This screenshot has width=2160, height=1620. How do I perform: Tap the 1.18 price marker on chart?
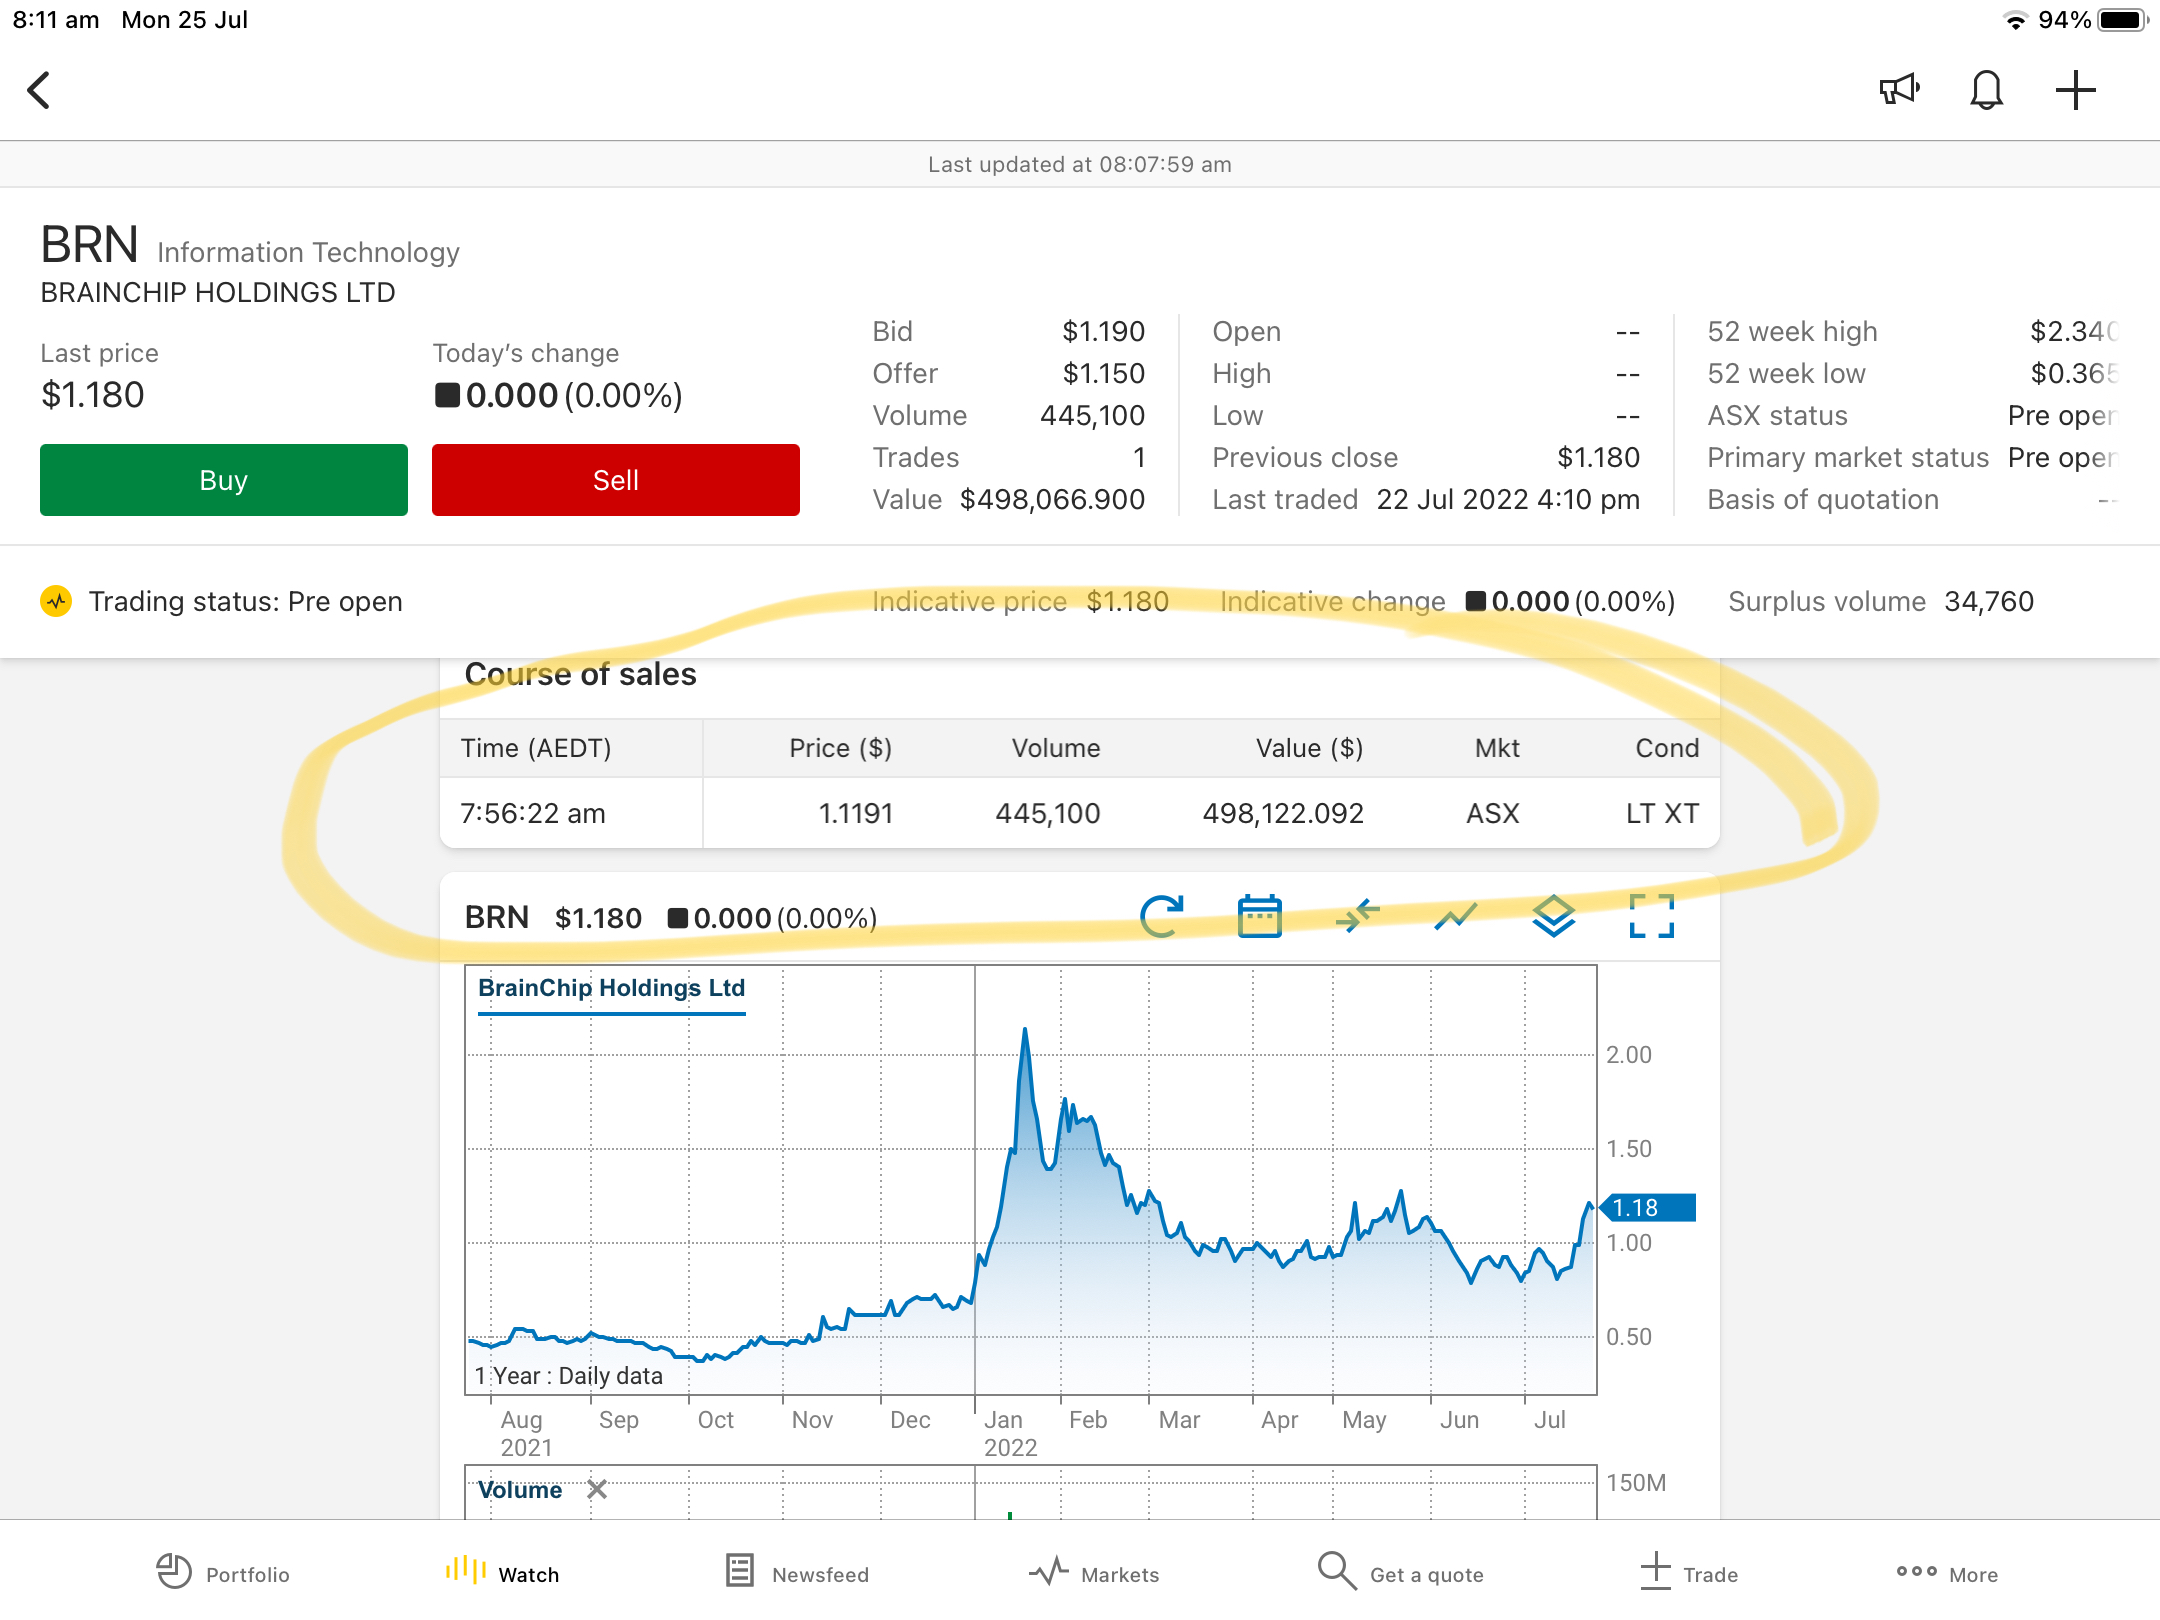tap(1650, 1208)
